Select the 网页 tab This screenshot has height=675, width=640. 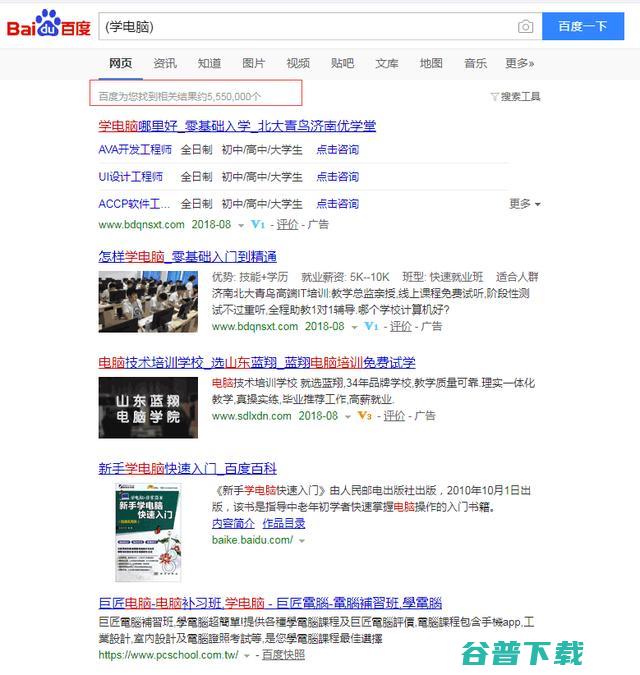click(121, 63)
